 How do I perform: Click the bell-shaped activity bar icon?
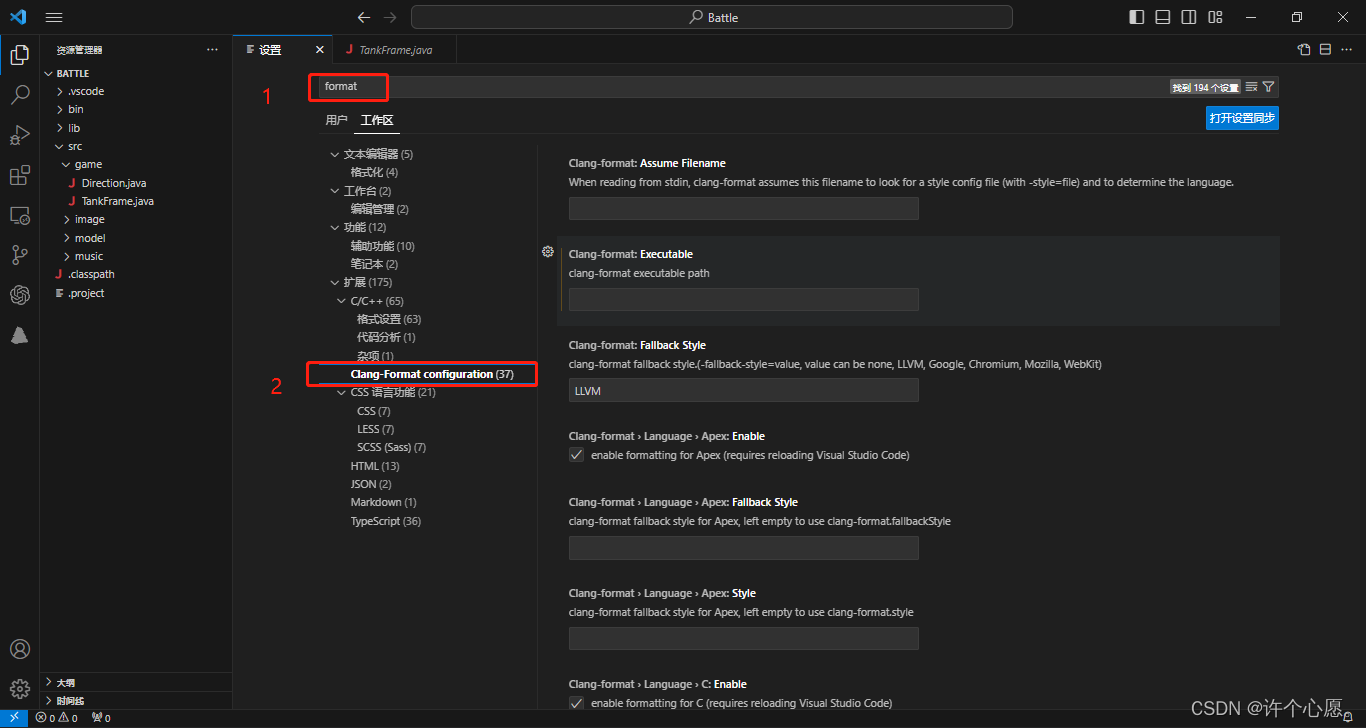[x=19, y=336]
